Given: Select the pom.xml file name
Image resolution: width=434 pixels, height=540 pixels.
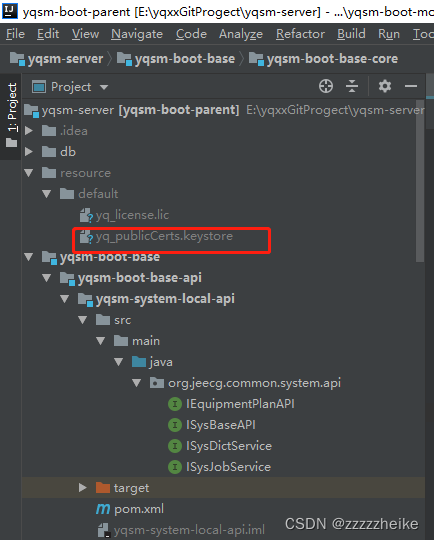Looking at the screenshot, I should (139, 509).
